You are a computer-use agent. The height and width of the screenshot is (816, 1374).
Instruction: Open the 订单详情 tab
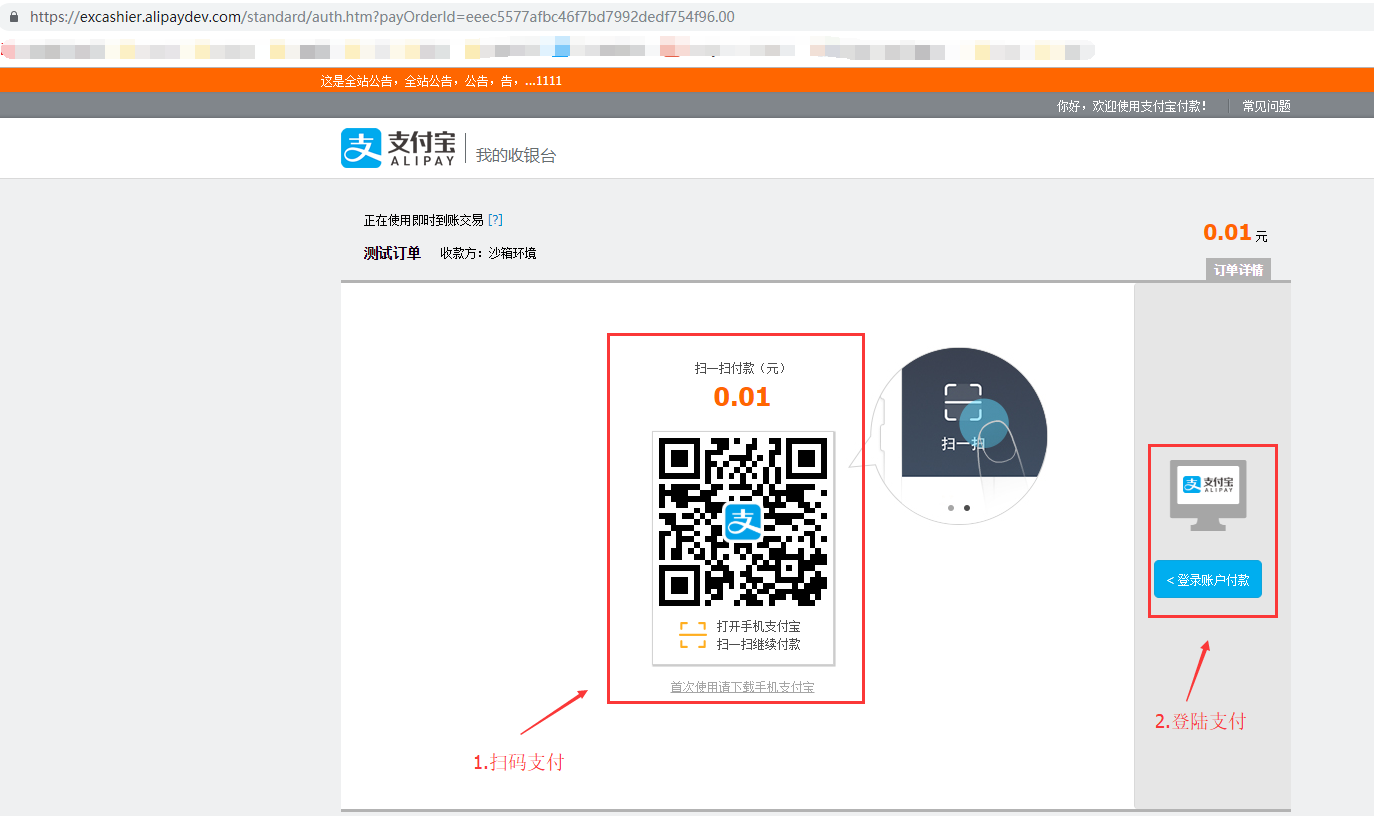click(1238, 270)
